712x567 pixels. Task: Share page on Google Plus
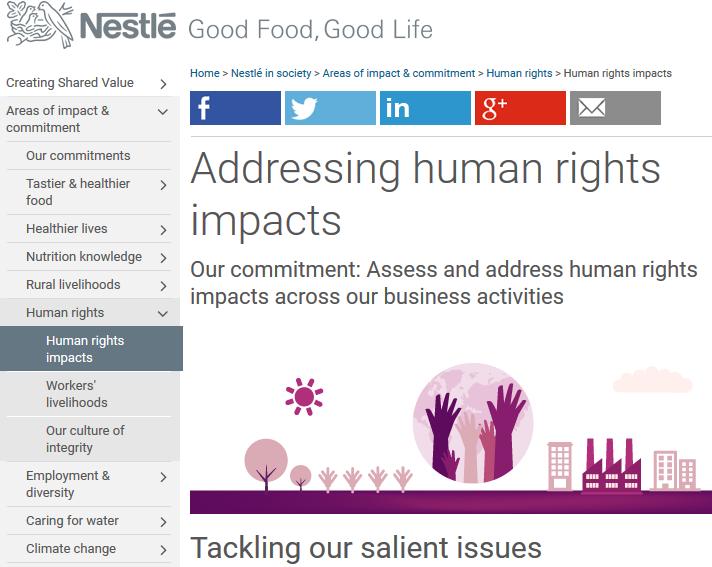(x=520, y=108)
